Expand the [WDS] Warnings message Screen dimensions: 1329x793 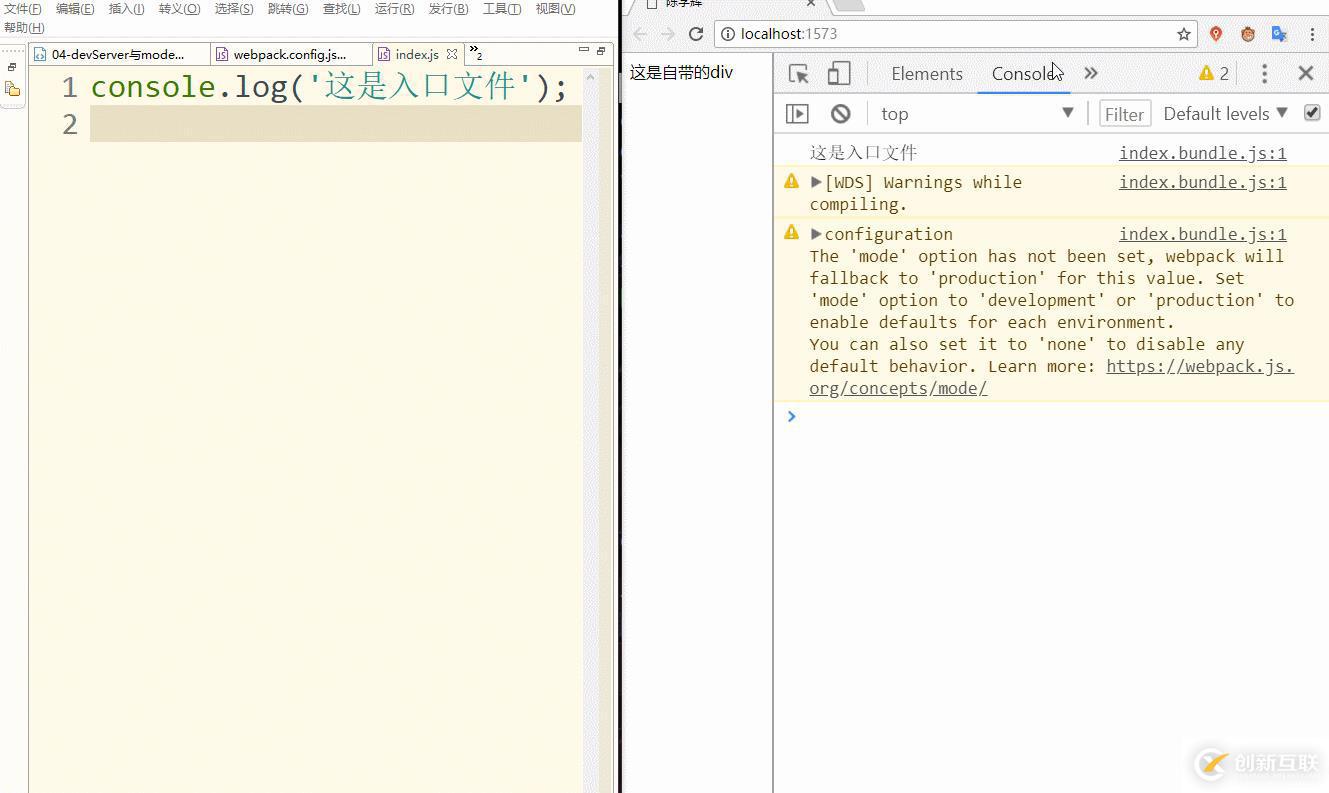coord(816,182)
